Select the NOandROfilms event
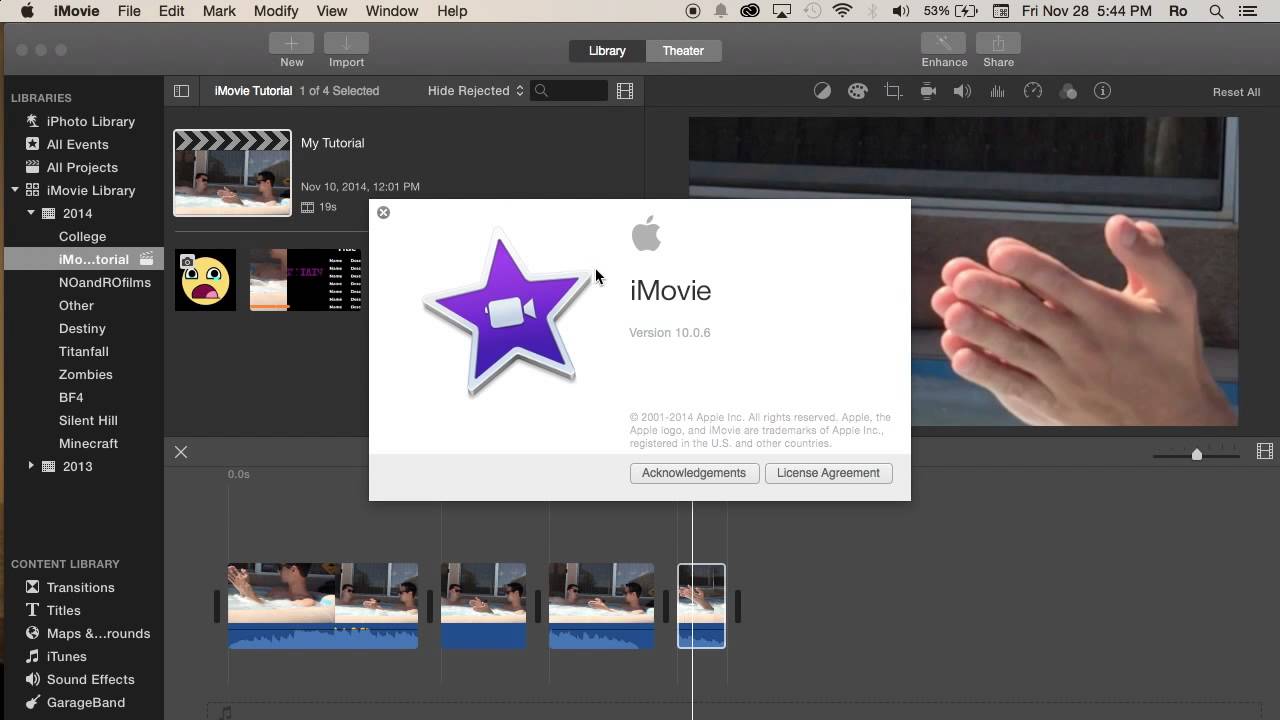This screenshot has width=1280, height=720. coord(105,283)
